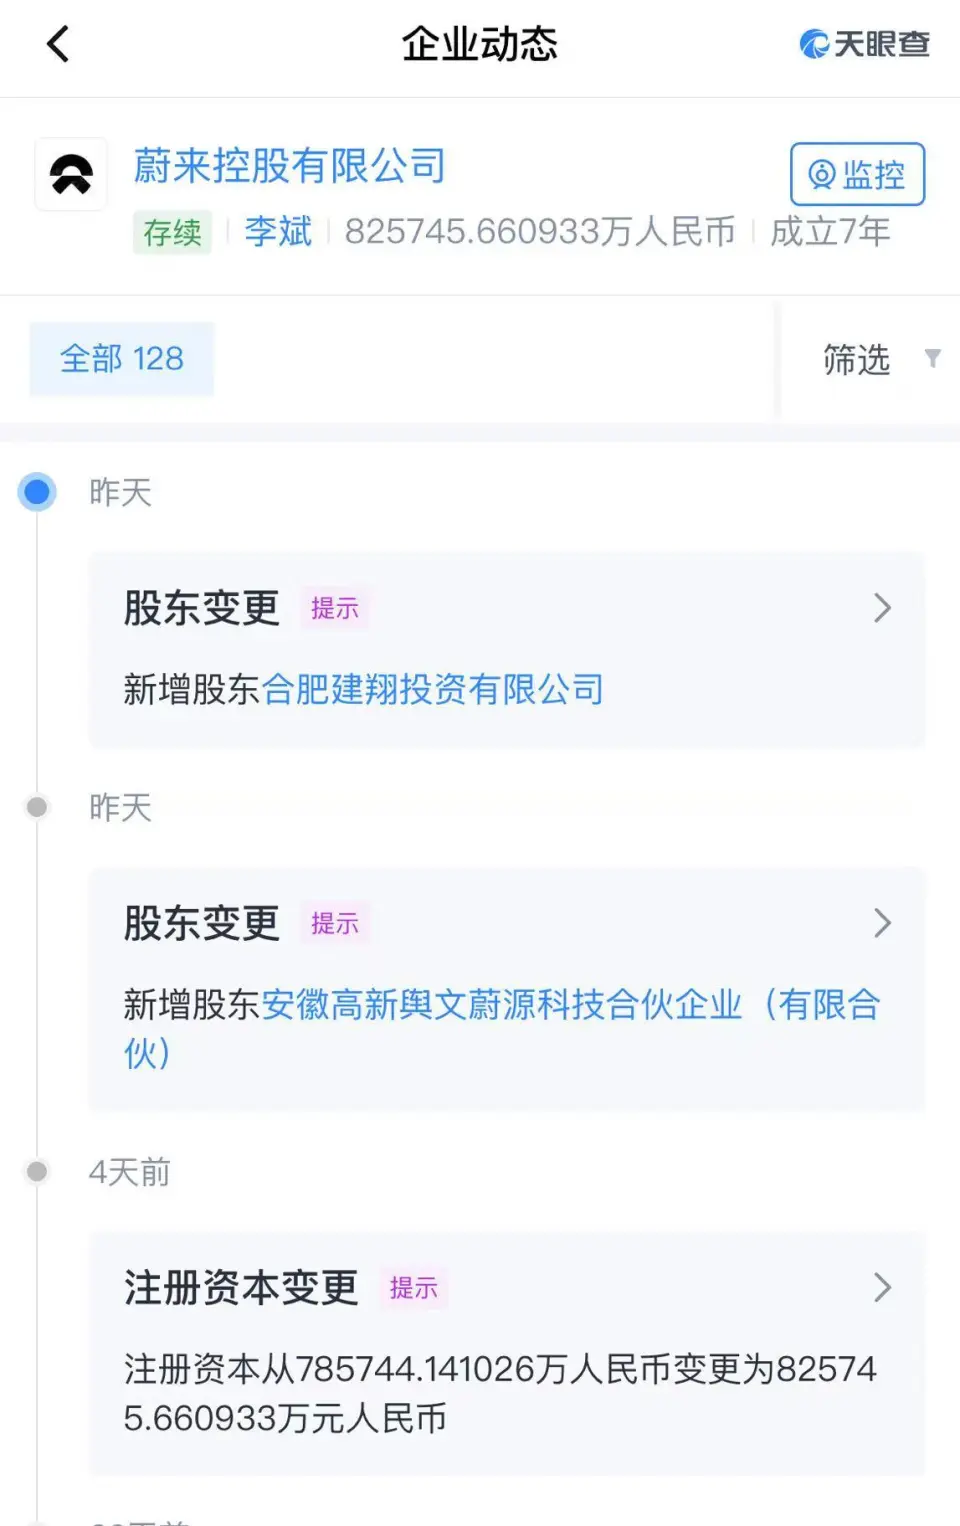Expand second 股东变更 entry chevron
This screenshot has width=960, height=1526.
click(882, 923)
